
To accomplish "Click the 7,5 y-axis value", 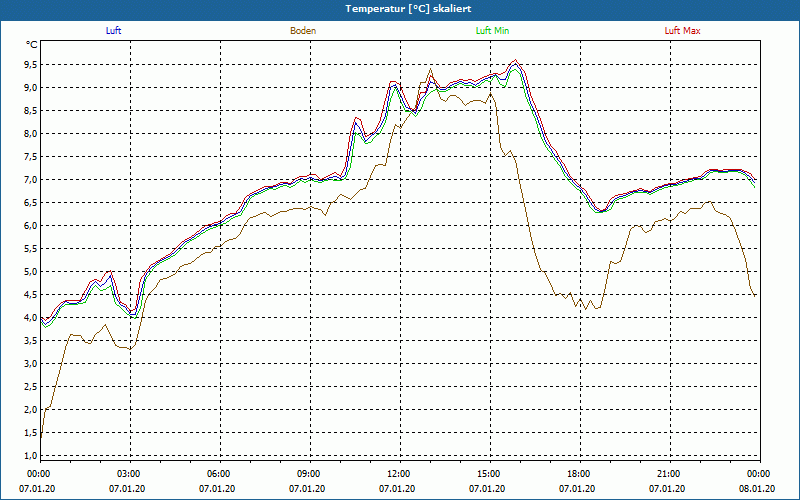I will coord(31,157).
